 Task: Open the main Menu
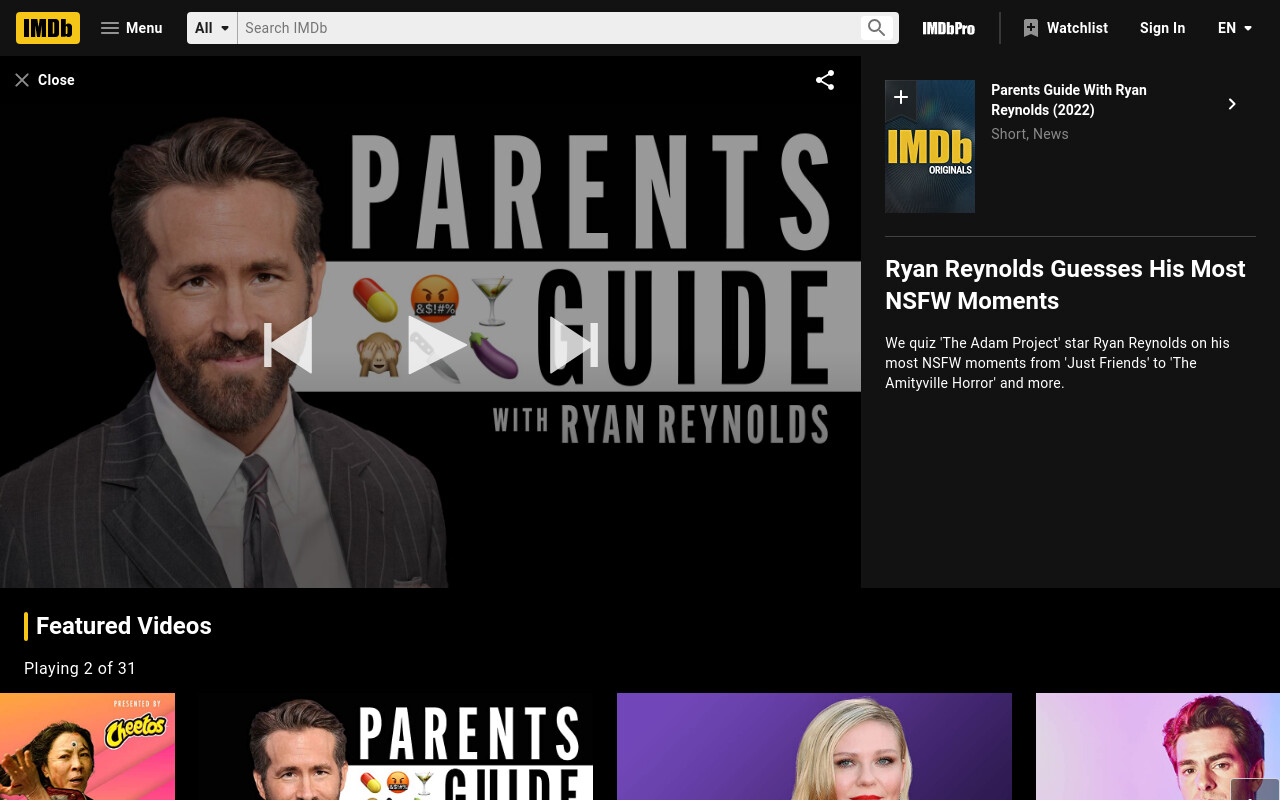click(131, 28)
